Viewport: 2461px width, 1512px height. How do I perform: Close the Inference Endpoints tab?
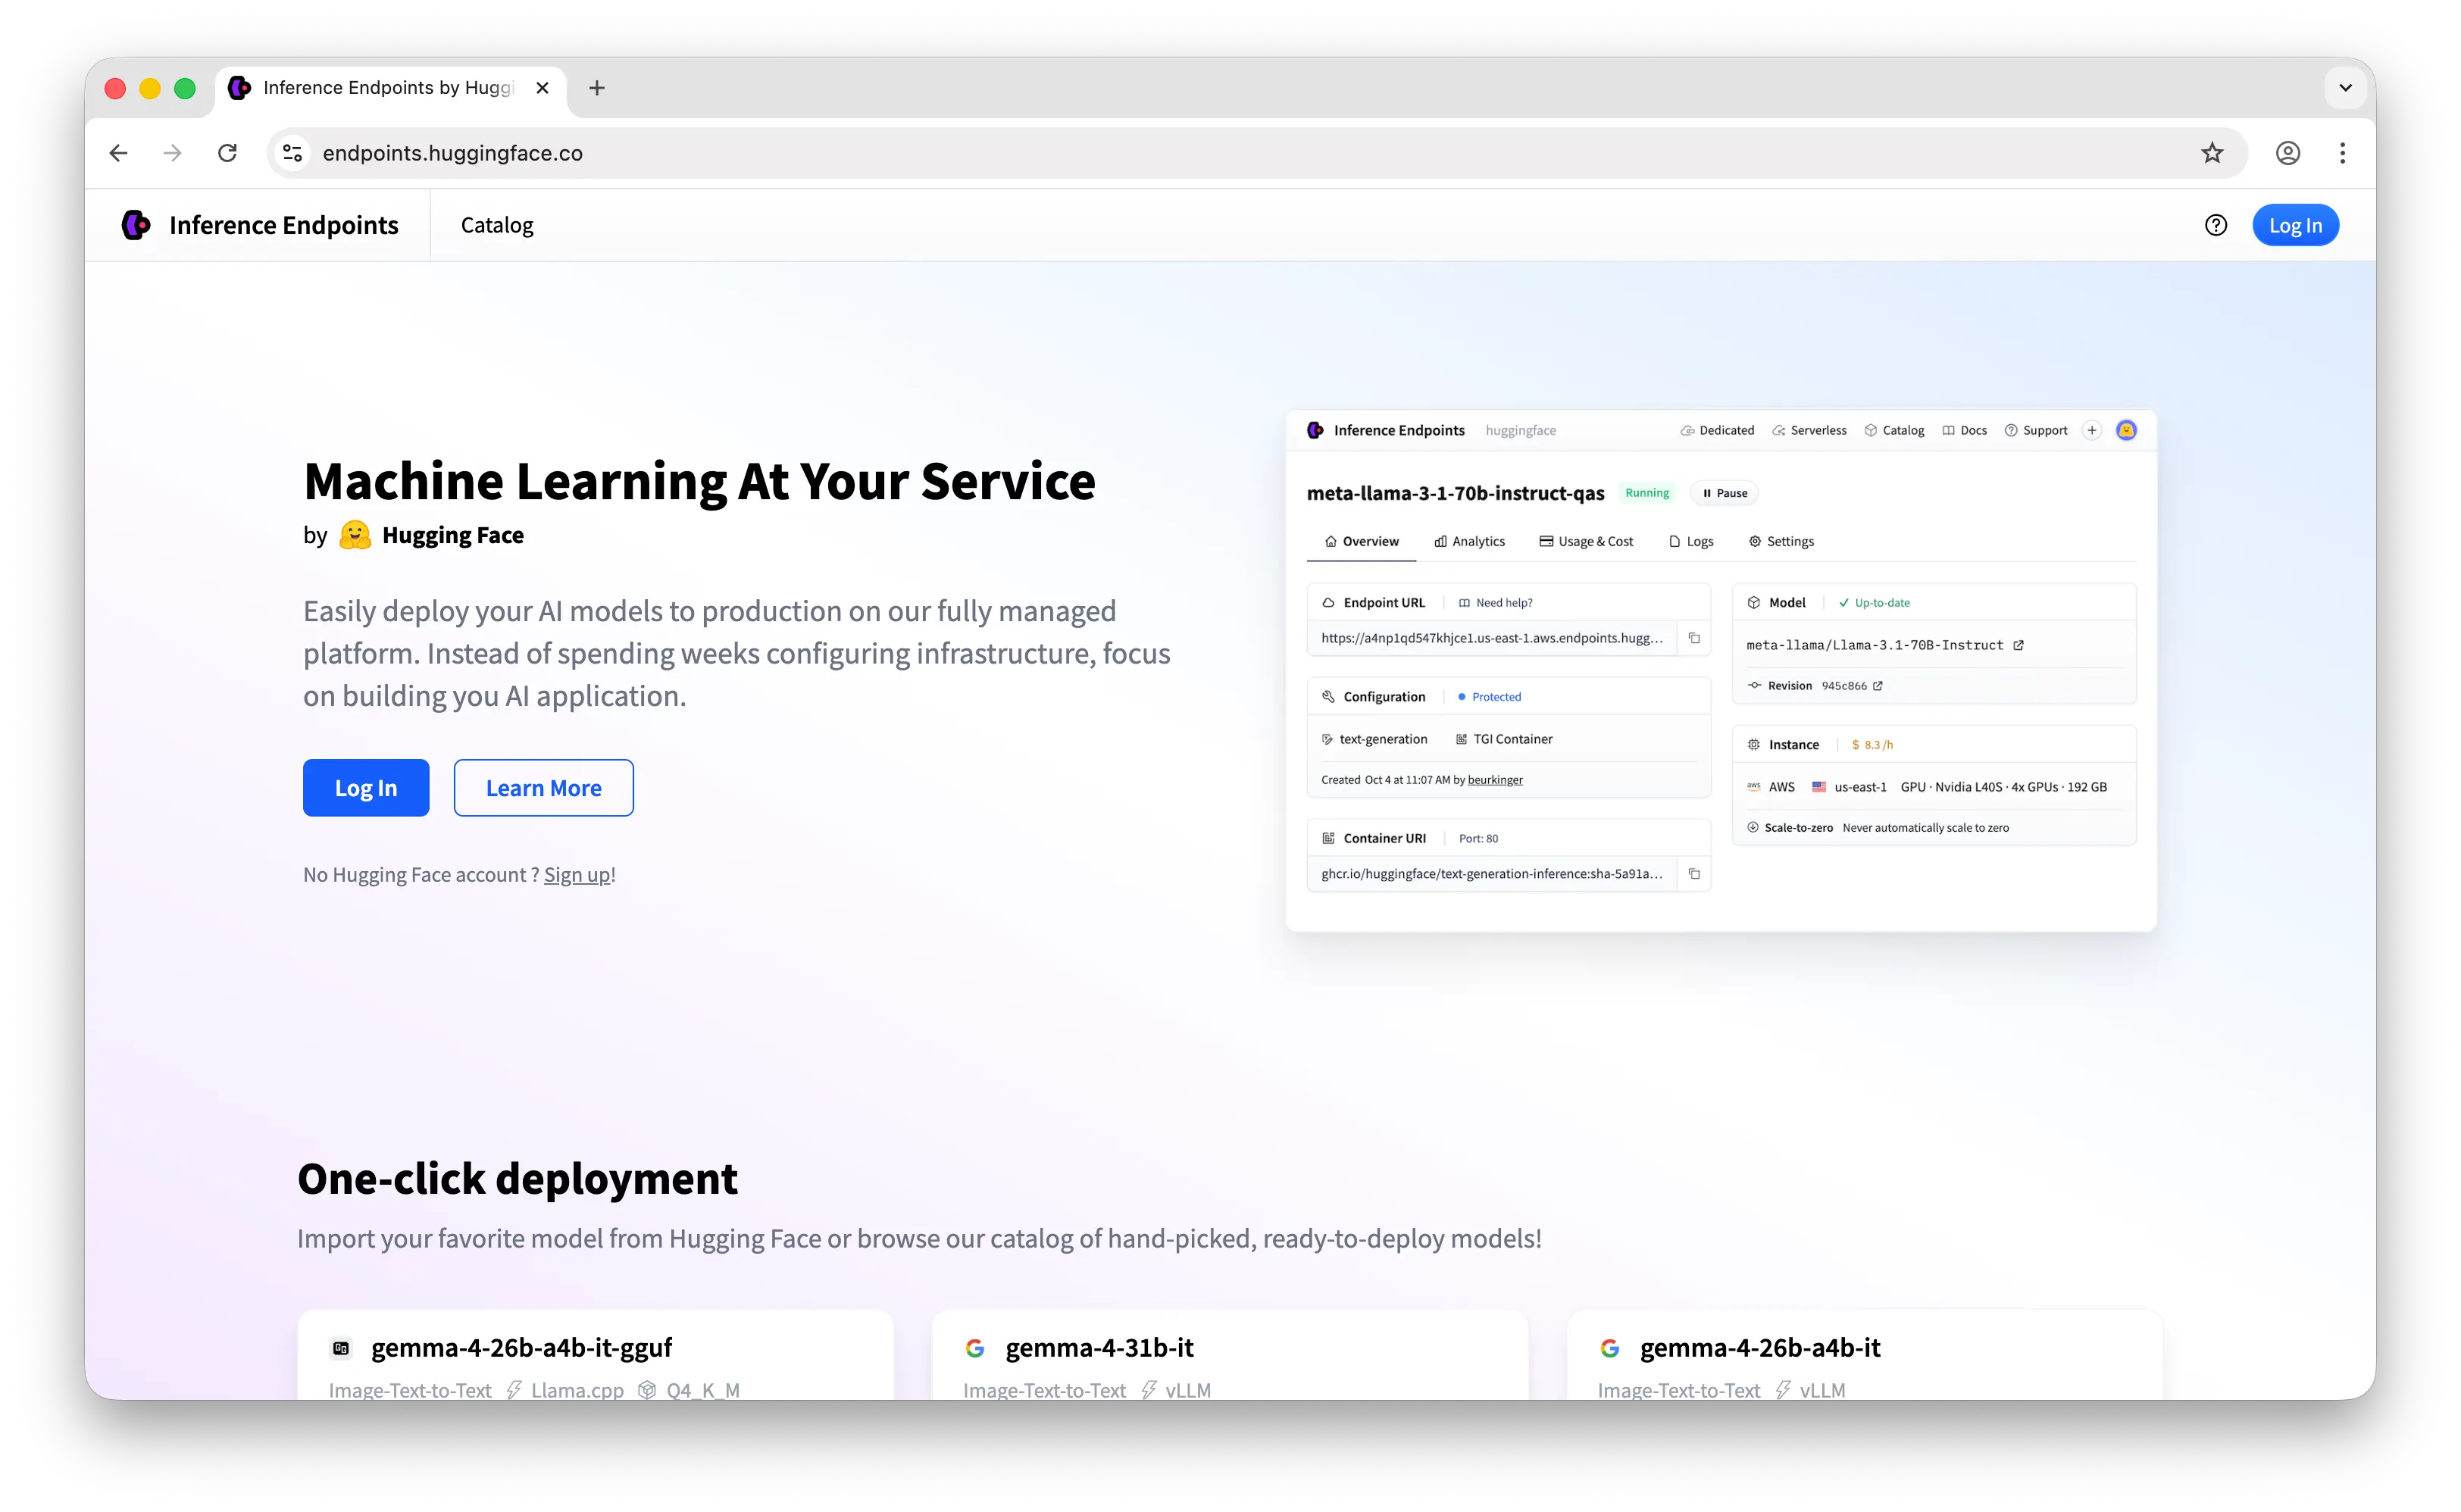pos(542,88)
